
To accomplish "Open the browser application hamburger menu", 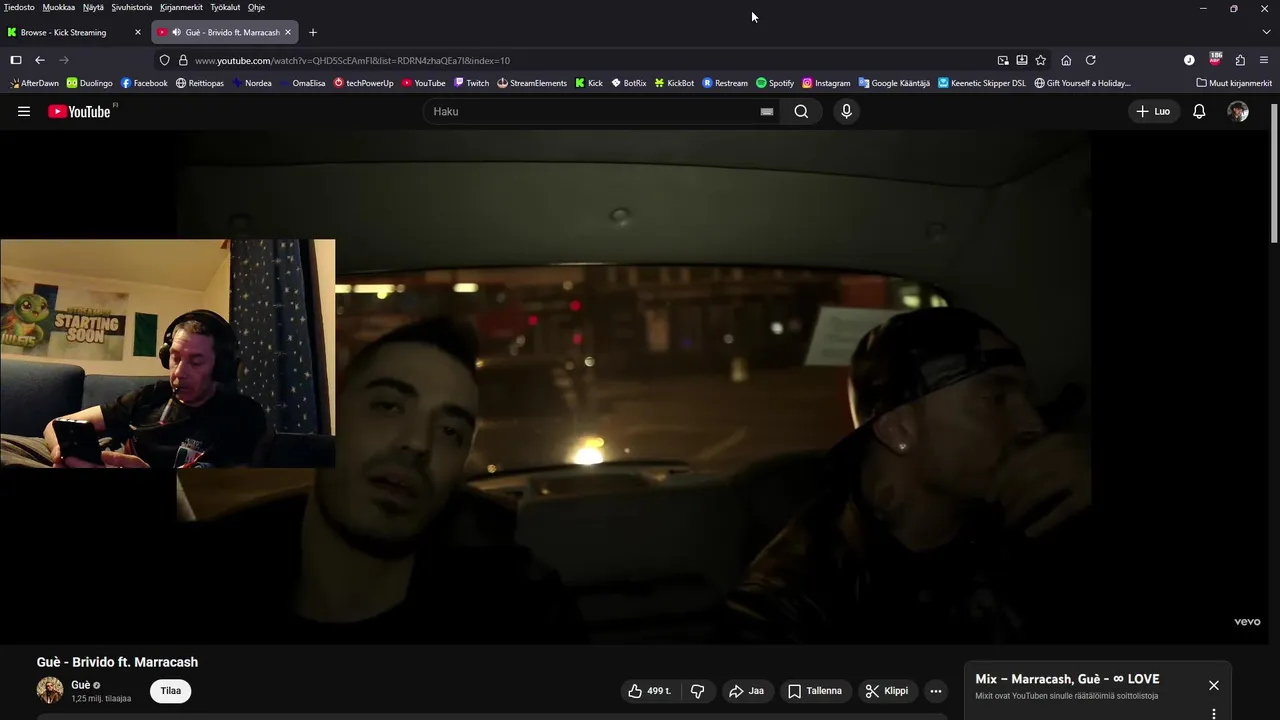I will tap(1264, 60).
